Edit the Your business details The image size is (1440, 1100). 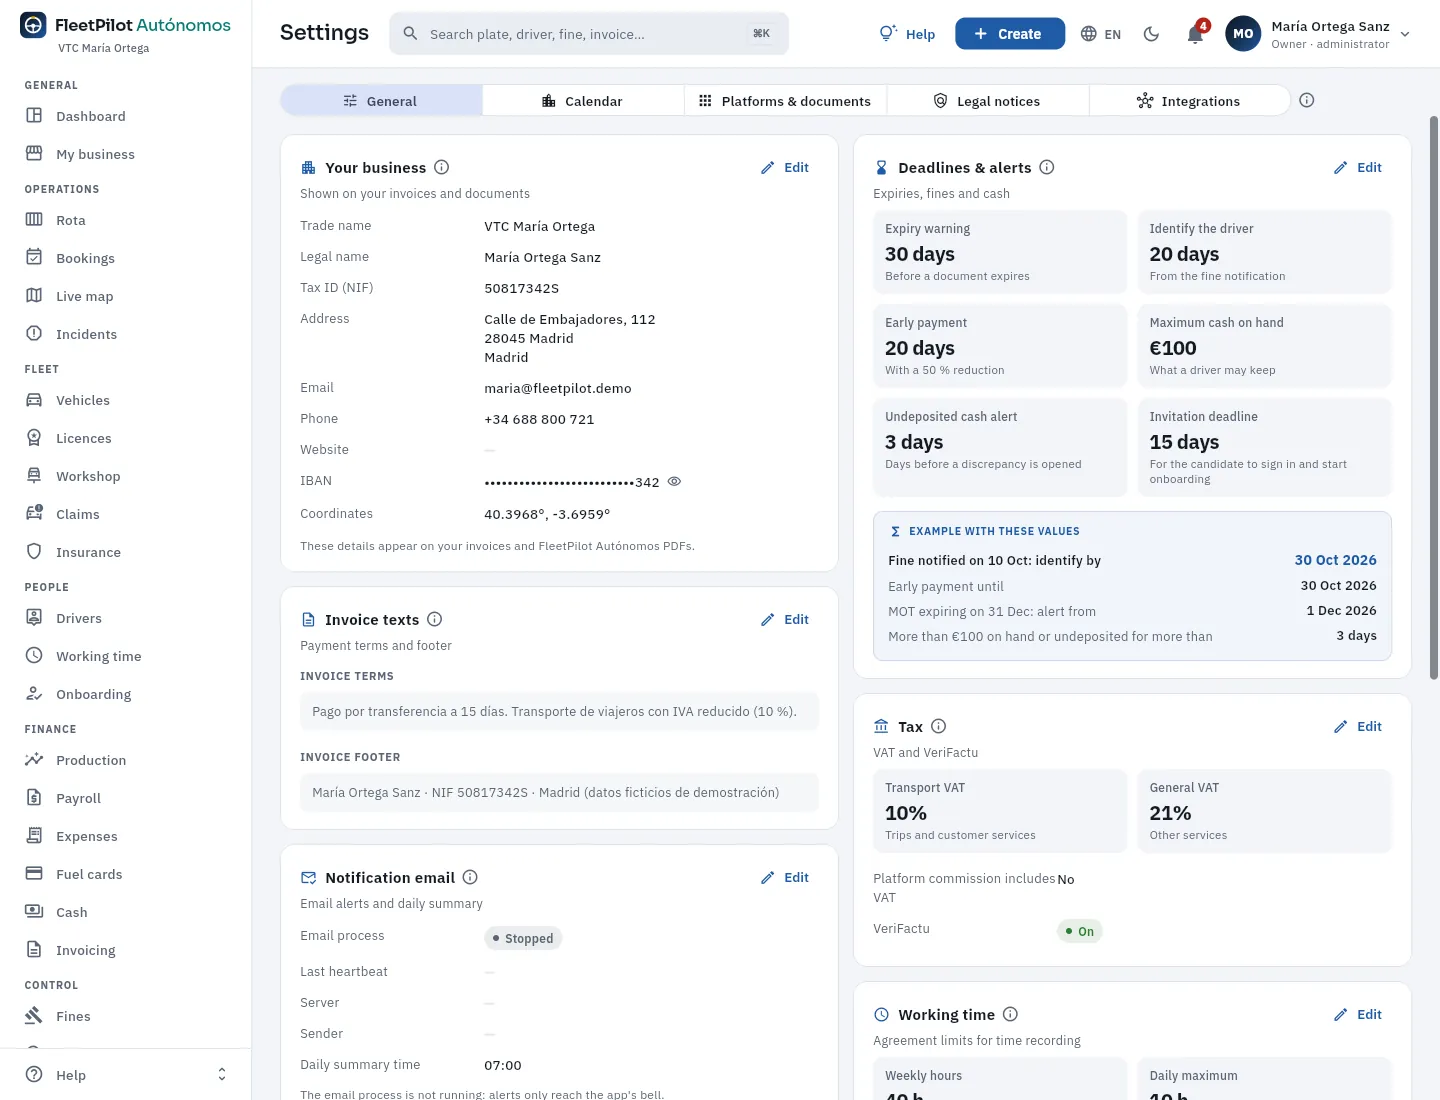pos(785,168)
